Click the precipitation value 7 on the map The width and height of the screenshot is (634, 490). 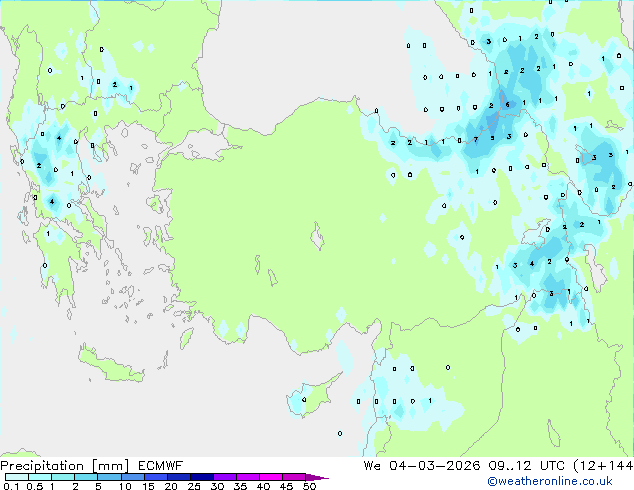click(476, 140)
